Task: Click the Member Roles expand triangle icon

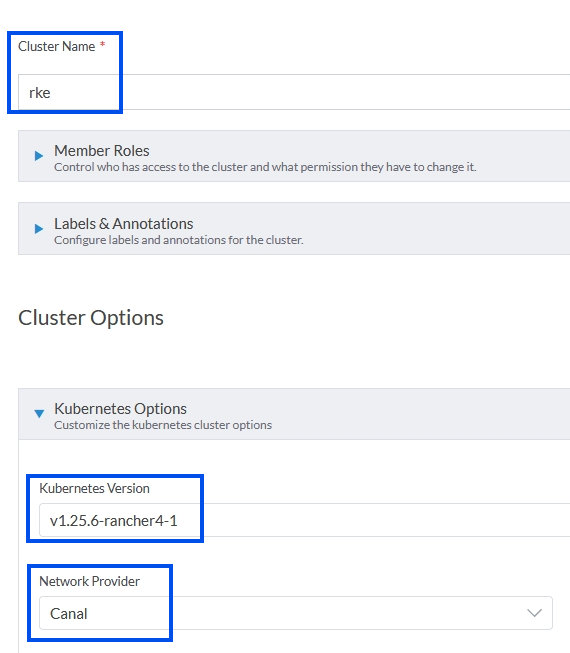Action: click(x=39, y=156)
